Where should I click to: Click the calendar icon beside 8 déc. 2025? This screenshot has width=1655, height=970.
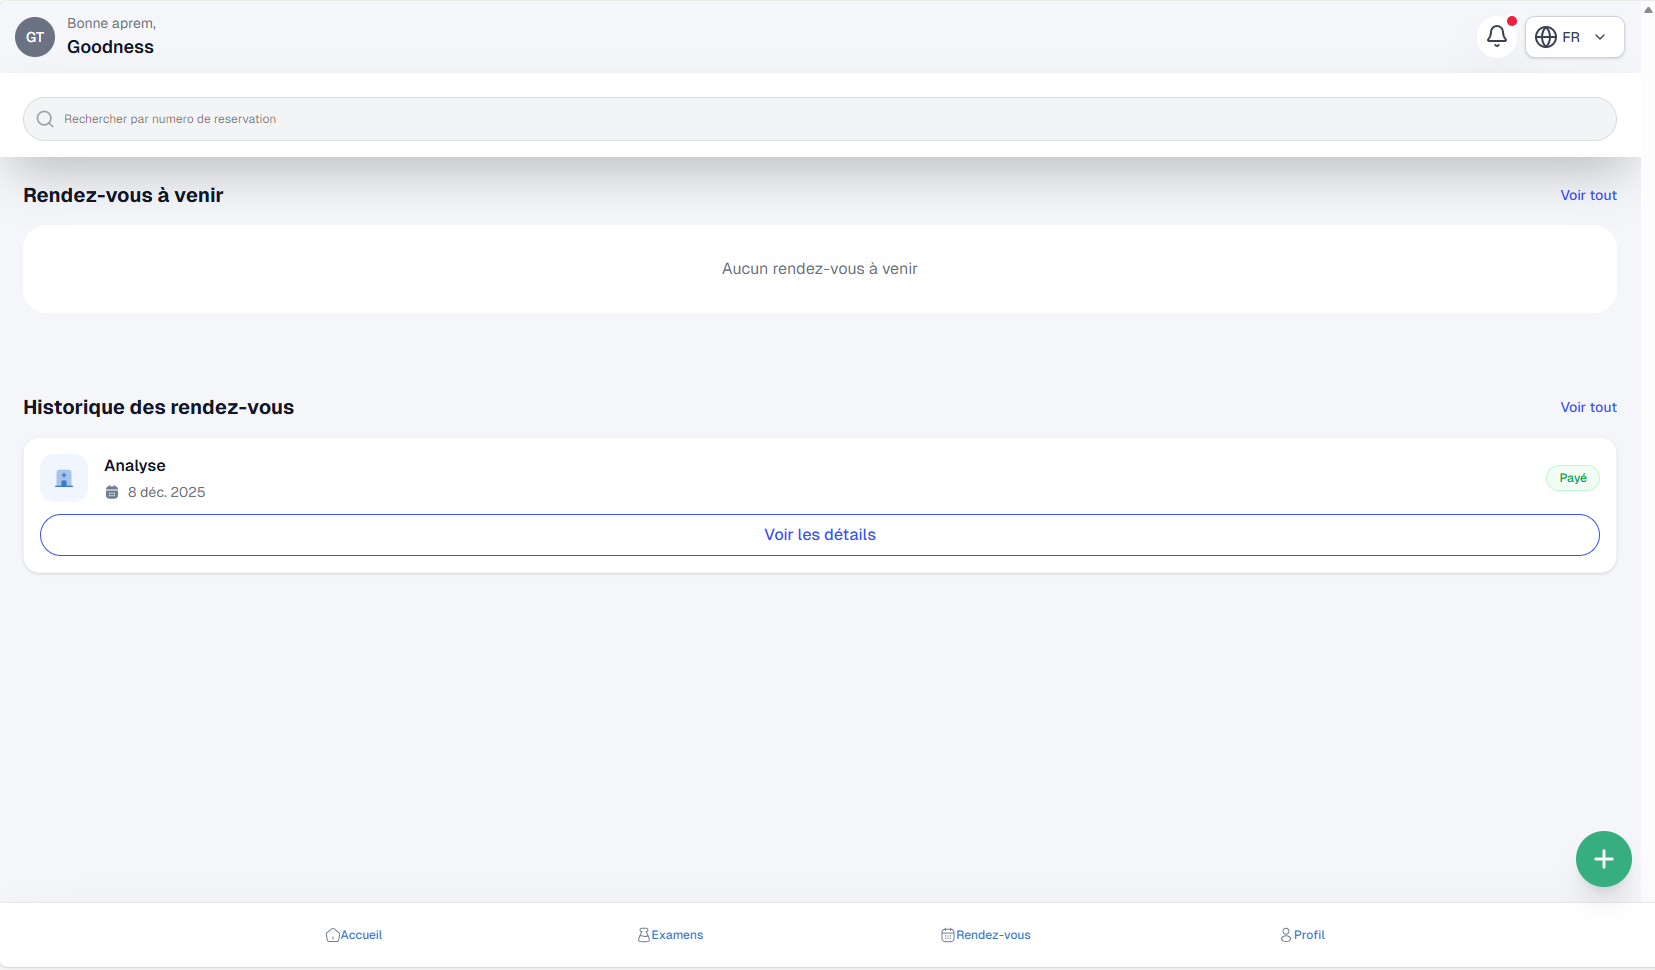[x=112, y=492]
